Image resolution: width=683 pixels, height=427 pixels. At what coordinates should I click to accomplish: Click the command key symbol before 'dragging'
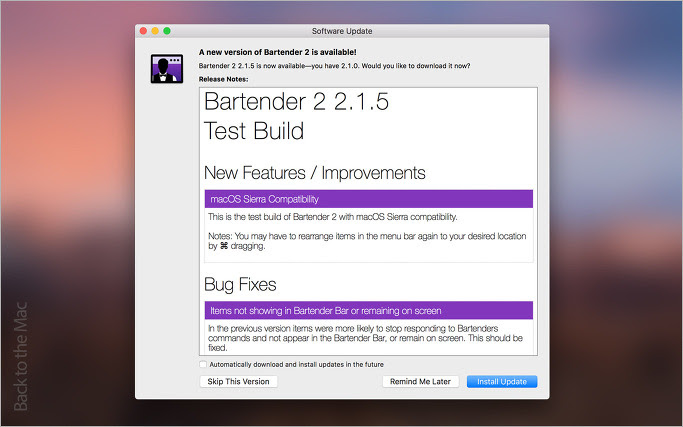[224, 246]
